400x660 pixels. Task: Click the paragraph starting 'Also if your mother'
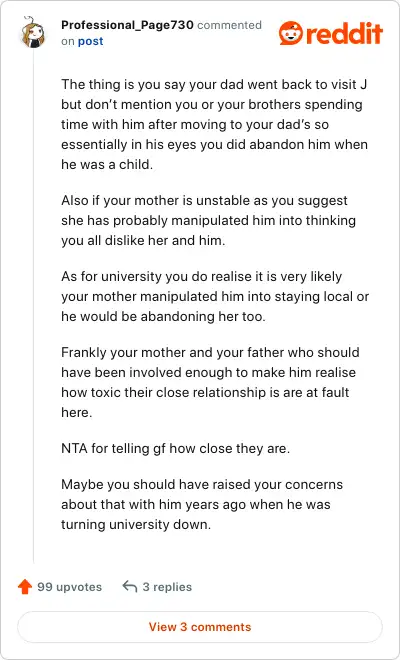pyautogui.click(x=208, y=221)
